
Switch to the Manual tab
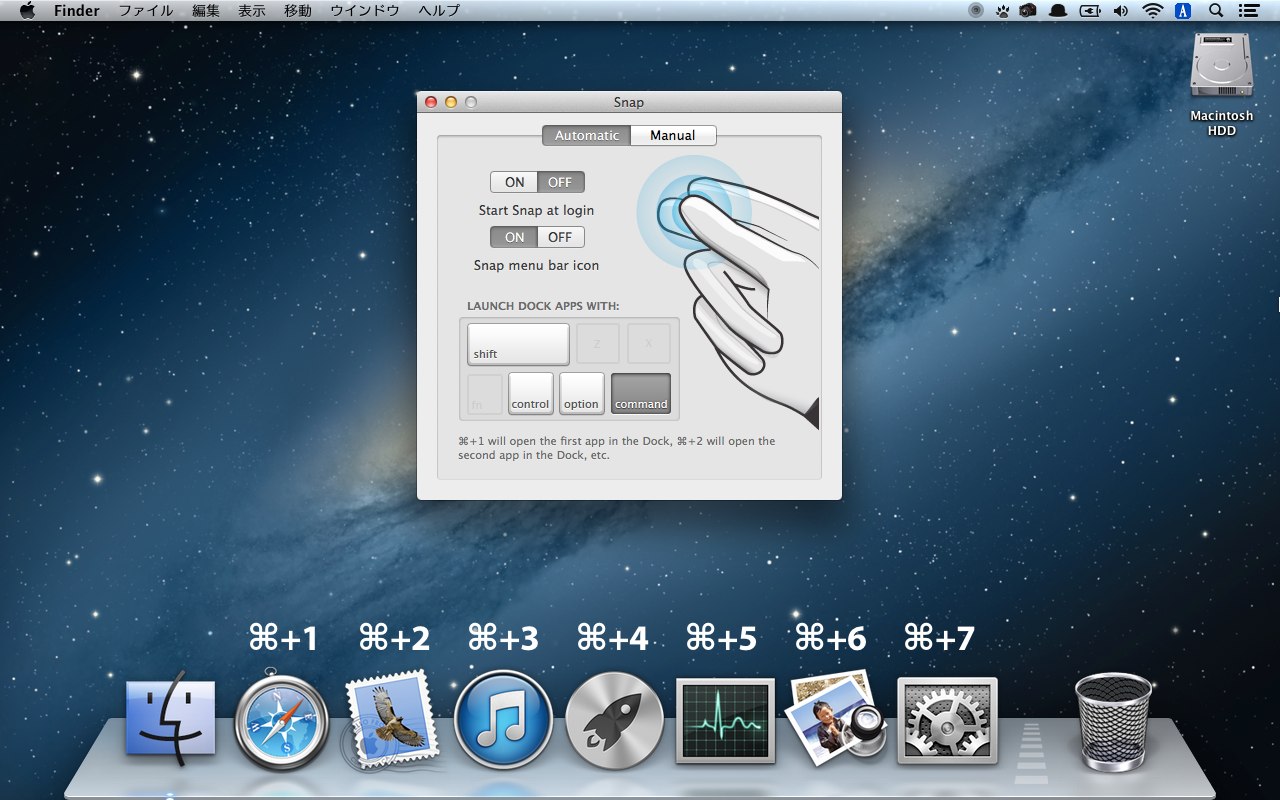coord(673,135)
